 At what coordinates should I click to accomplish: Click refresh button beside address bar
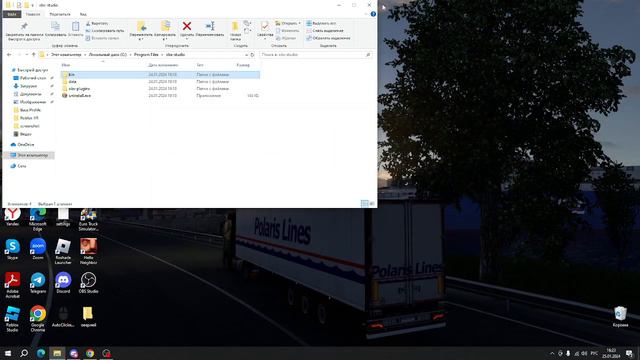[x=252, y=55]
